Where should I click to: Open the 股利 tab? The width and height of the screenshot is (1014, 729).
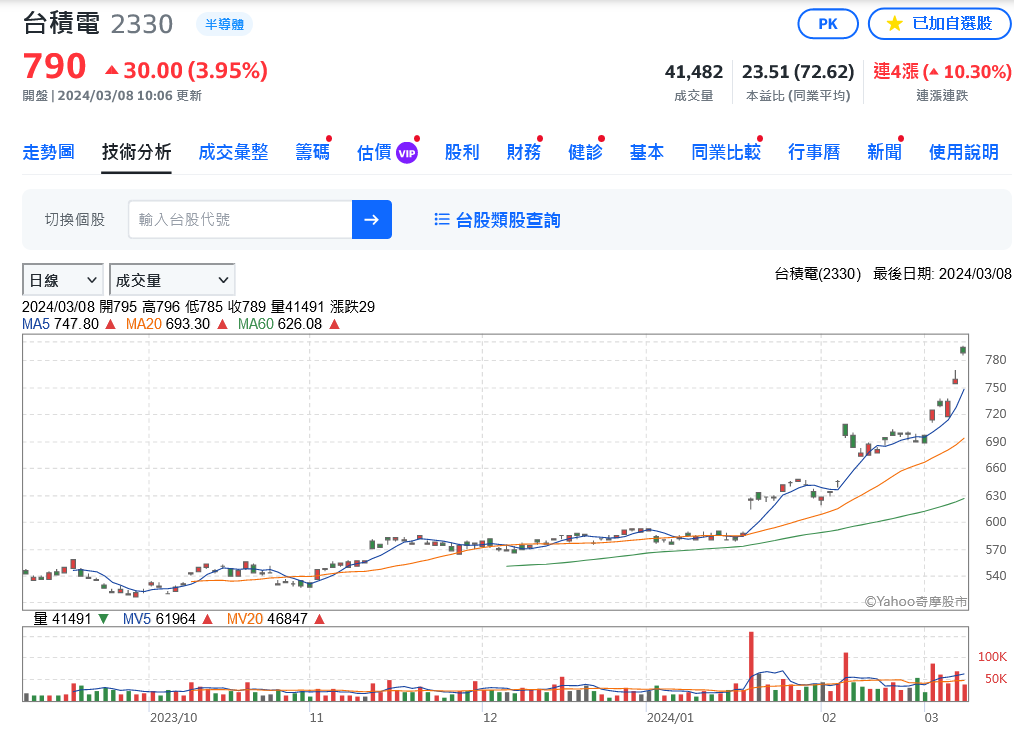[462, 153]
